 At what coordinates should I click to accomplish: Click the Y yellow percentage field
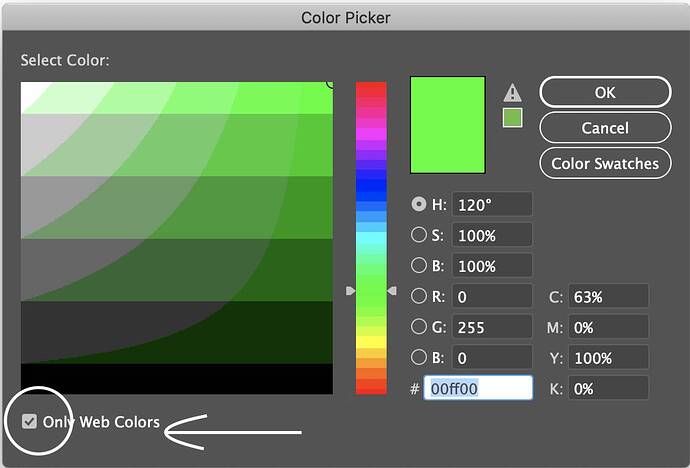[608, 358]
